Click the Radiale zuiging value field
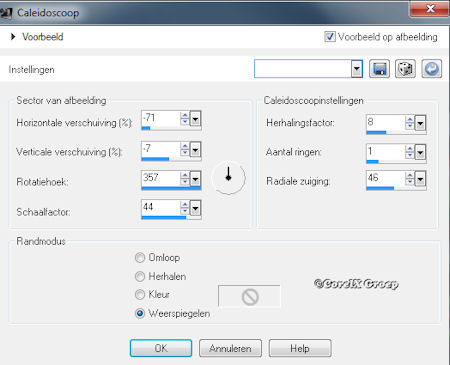Image resolution: width=450 pixels, height=365 pixels. click(x=385, y=178)
